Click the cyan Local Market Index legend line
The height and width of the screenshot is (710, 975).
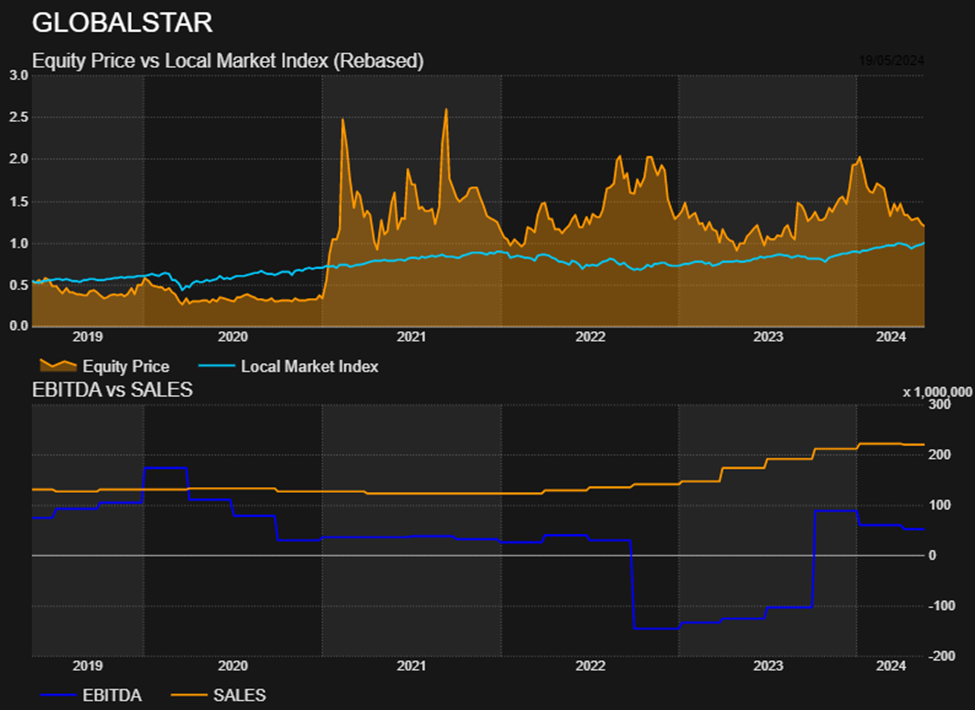[x=216, y=366]
